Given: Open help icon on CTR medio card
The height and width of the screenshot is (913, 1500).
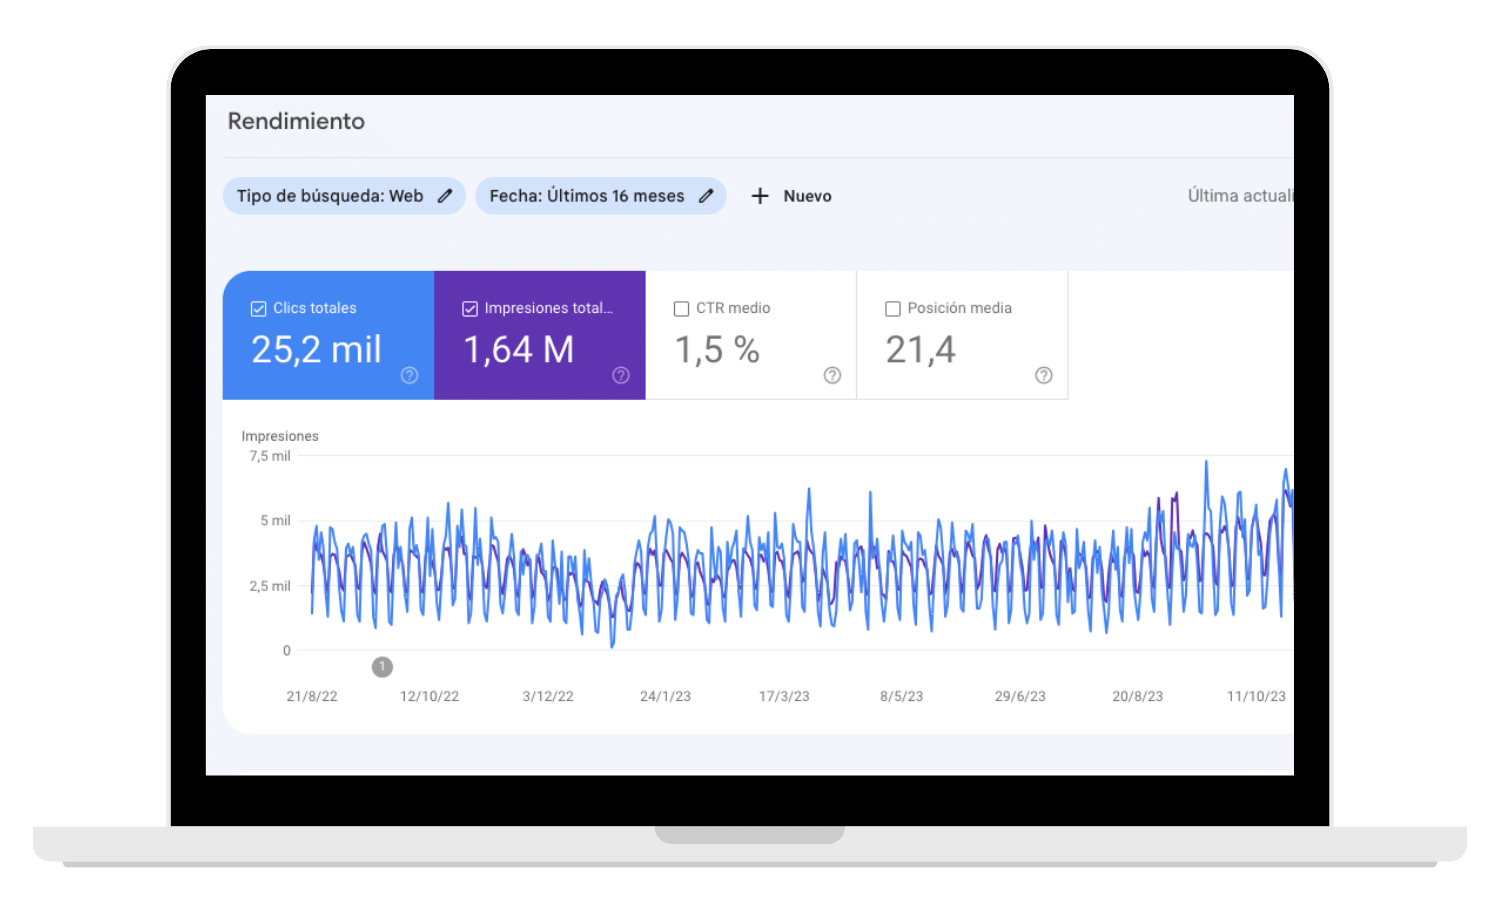Looking at the screenshot, I should (x=832, y=375).
